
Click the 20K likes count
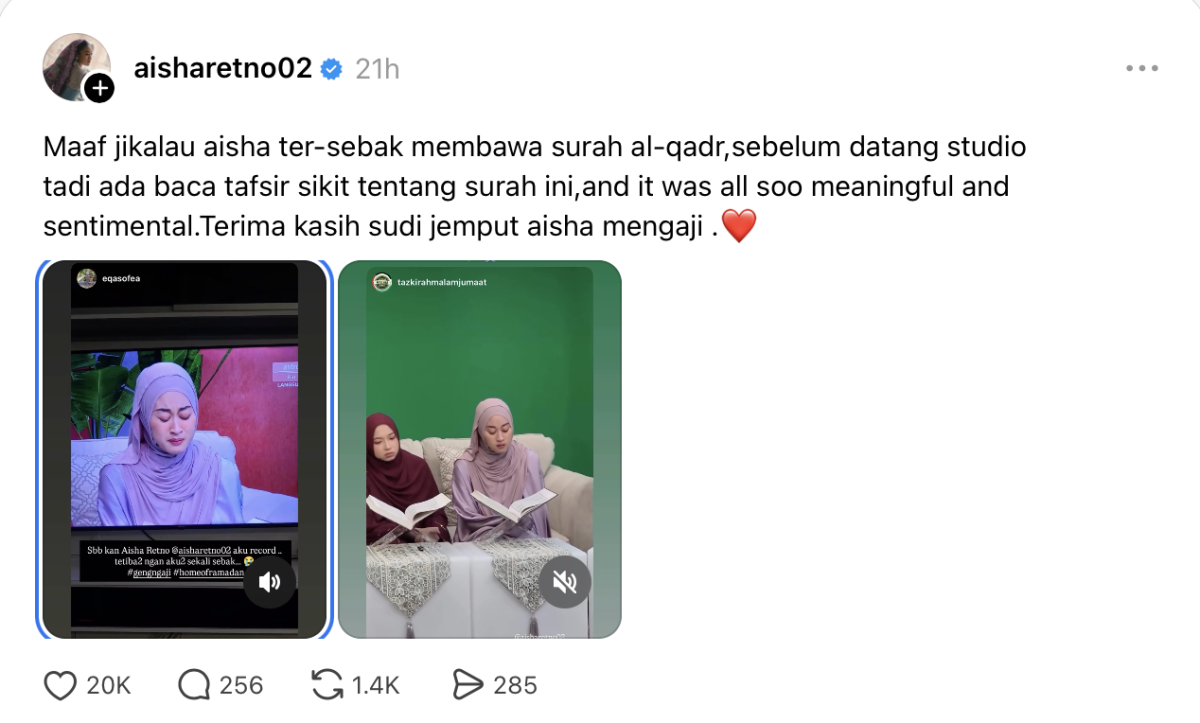(x=108, y=685)
